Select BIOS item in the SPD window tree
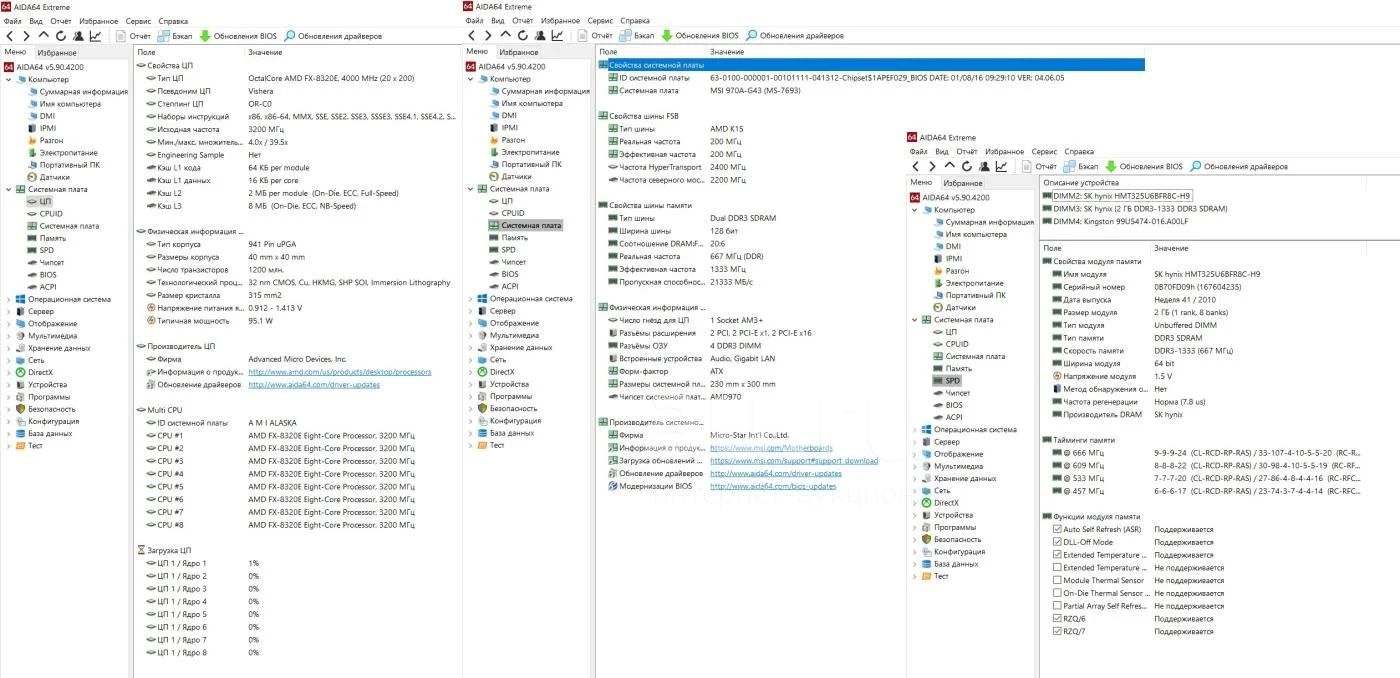The height and width of the screenshot is (678, 1400). pos(954,405)
